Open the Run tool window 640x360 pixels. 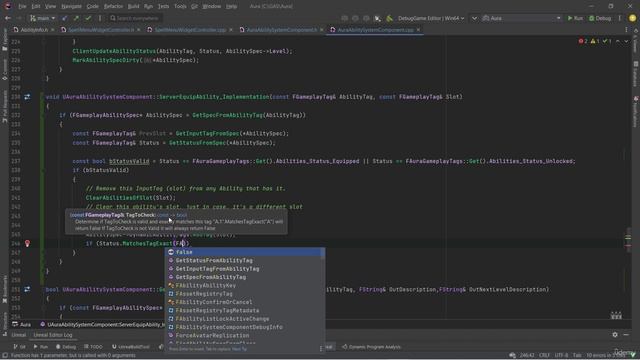coord(41,347)
